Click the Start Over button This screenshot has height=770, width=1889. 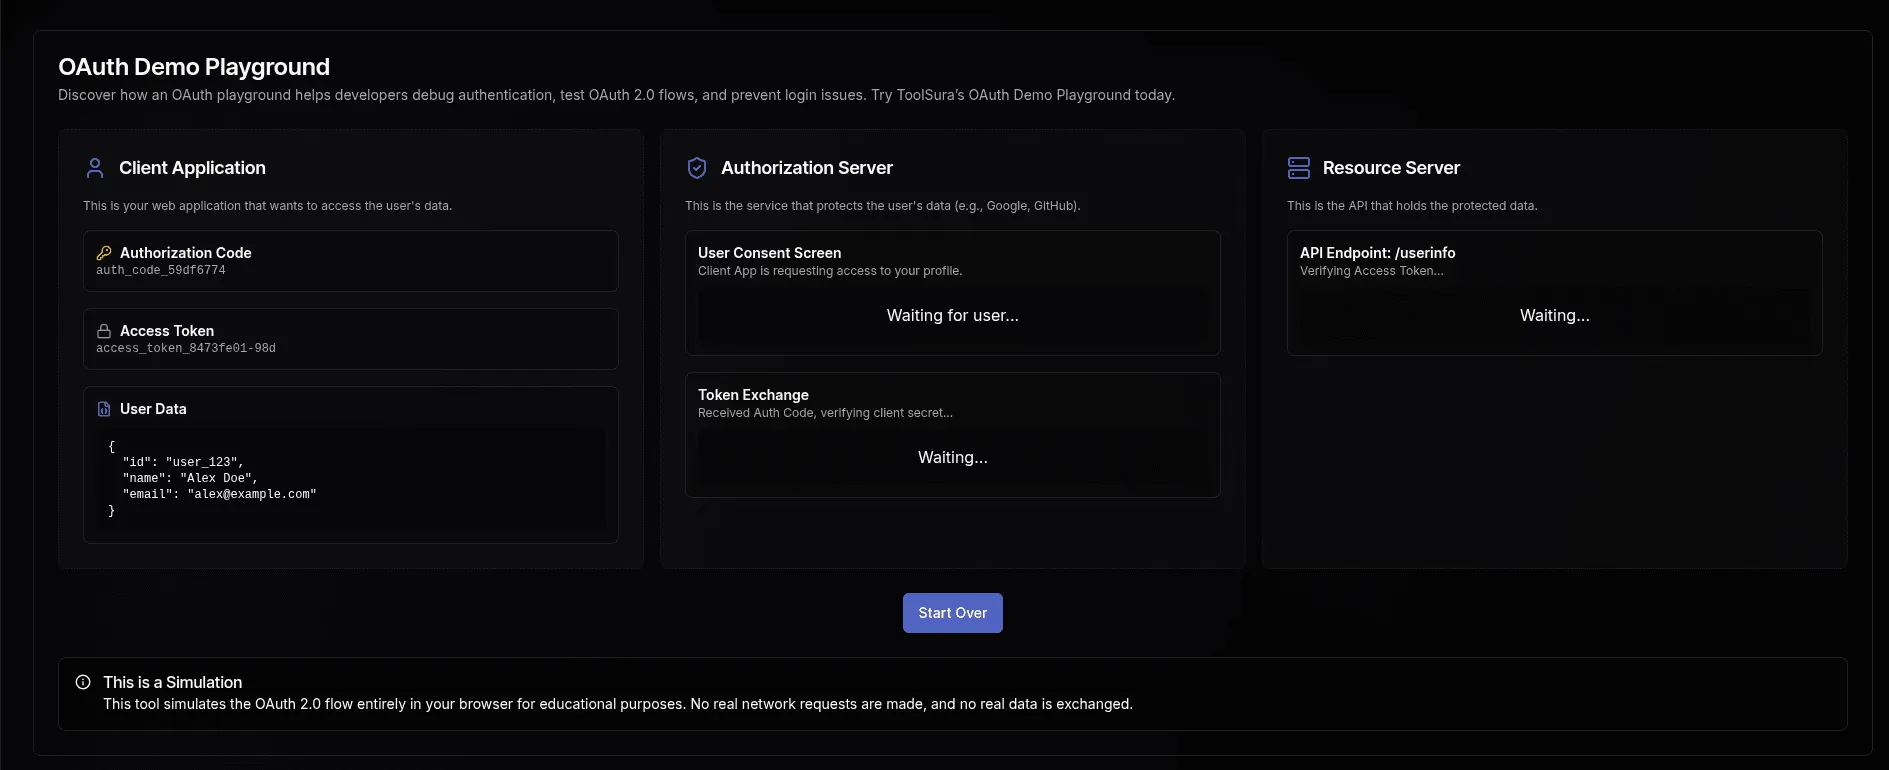click(952, 613)
